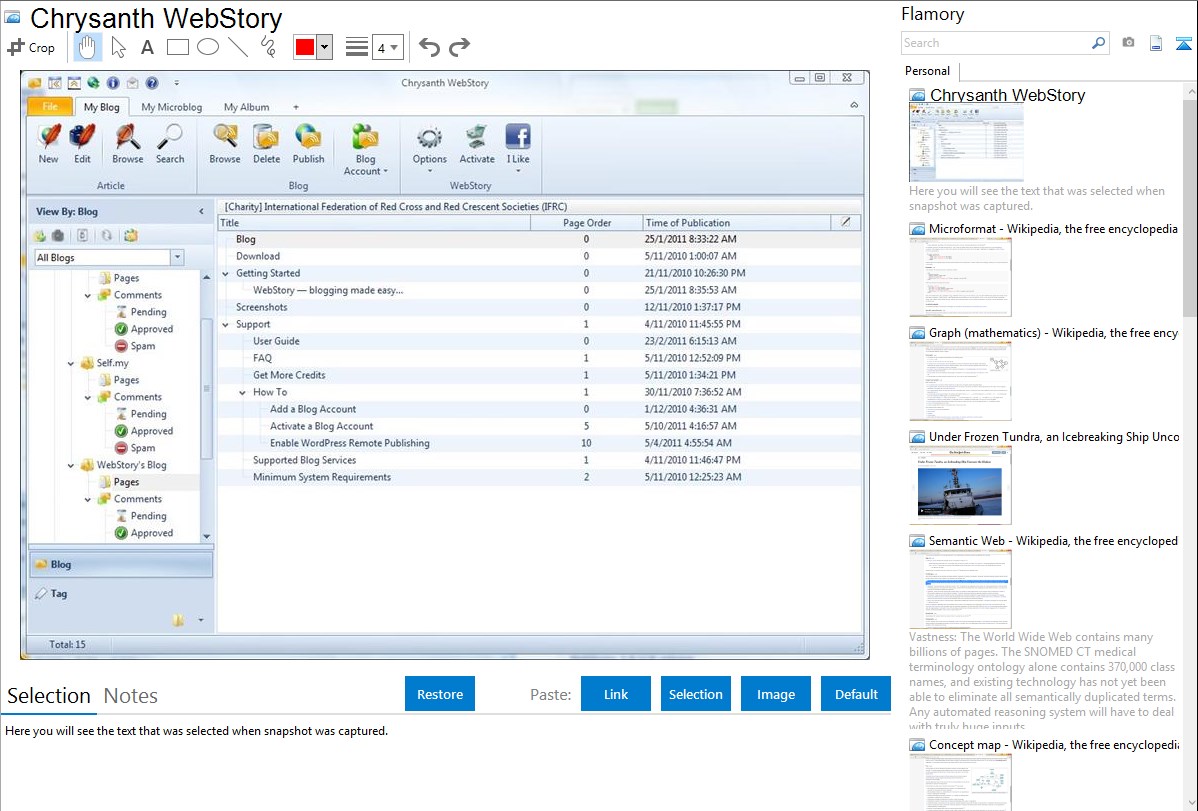Click the paste Selection button
This screenshot has height=811, width=1198.
point(695,693)
